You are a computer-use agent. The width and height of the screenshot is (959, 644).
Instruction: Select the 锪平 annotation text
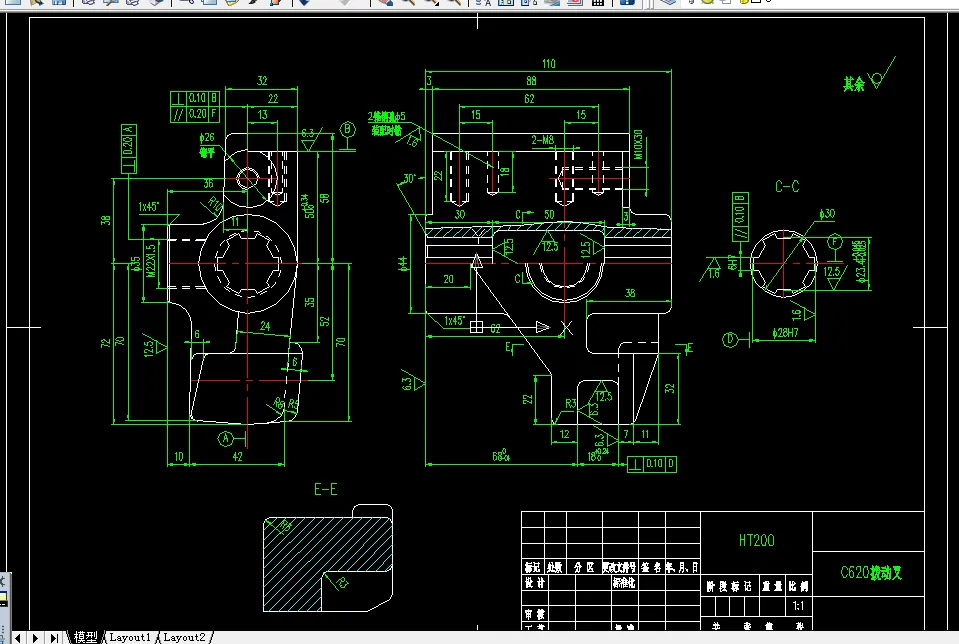click(207, 152)
